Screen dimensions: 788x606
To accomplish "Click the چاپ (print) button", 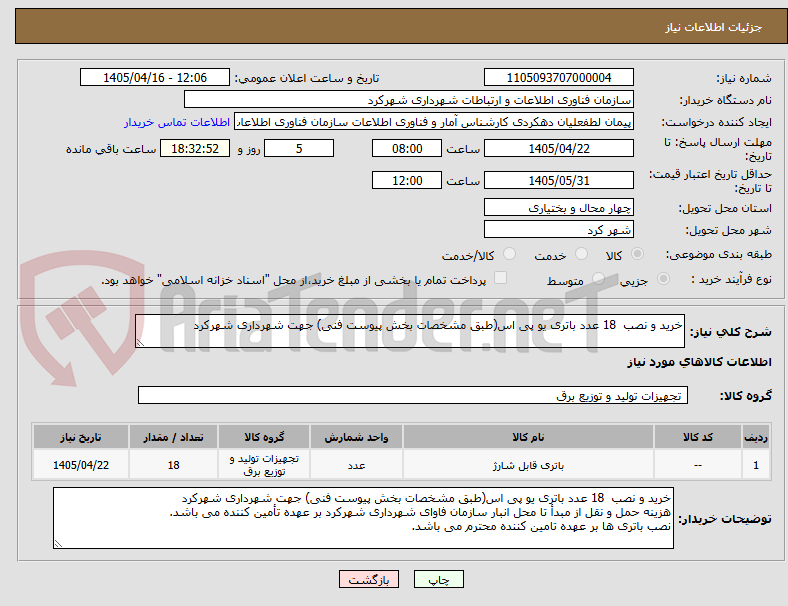I will click(439, 579).
